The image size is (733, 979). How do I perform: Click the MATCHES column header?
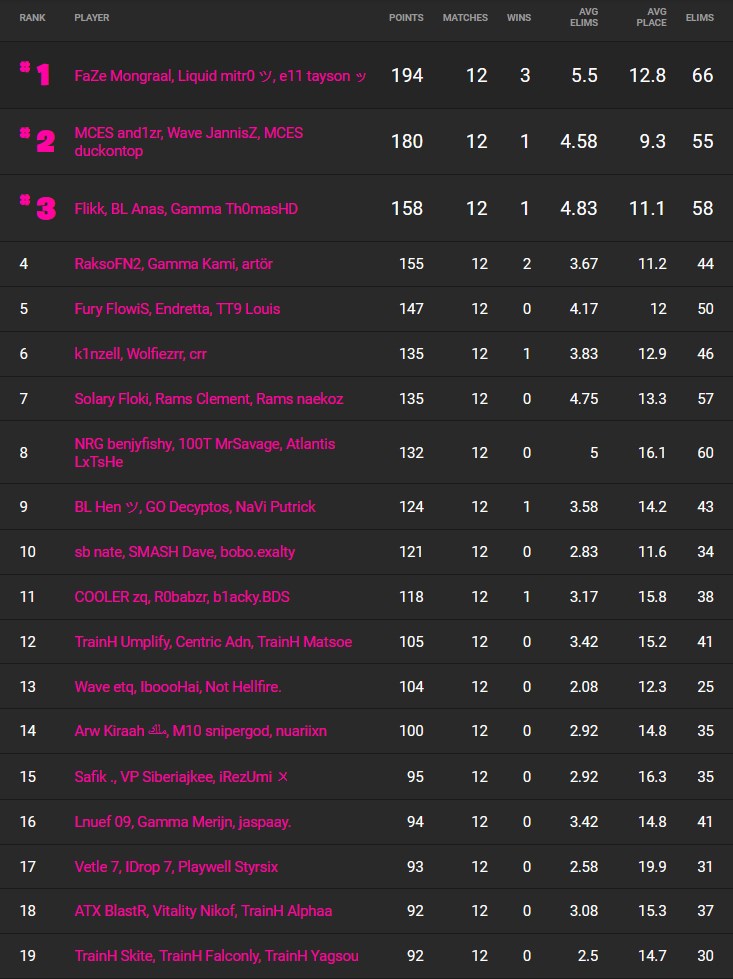[465, 18]
